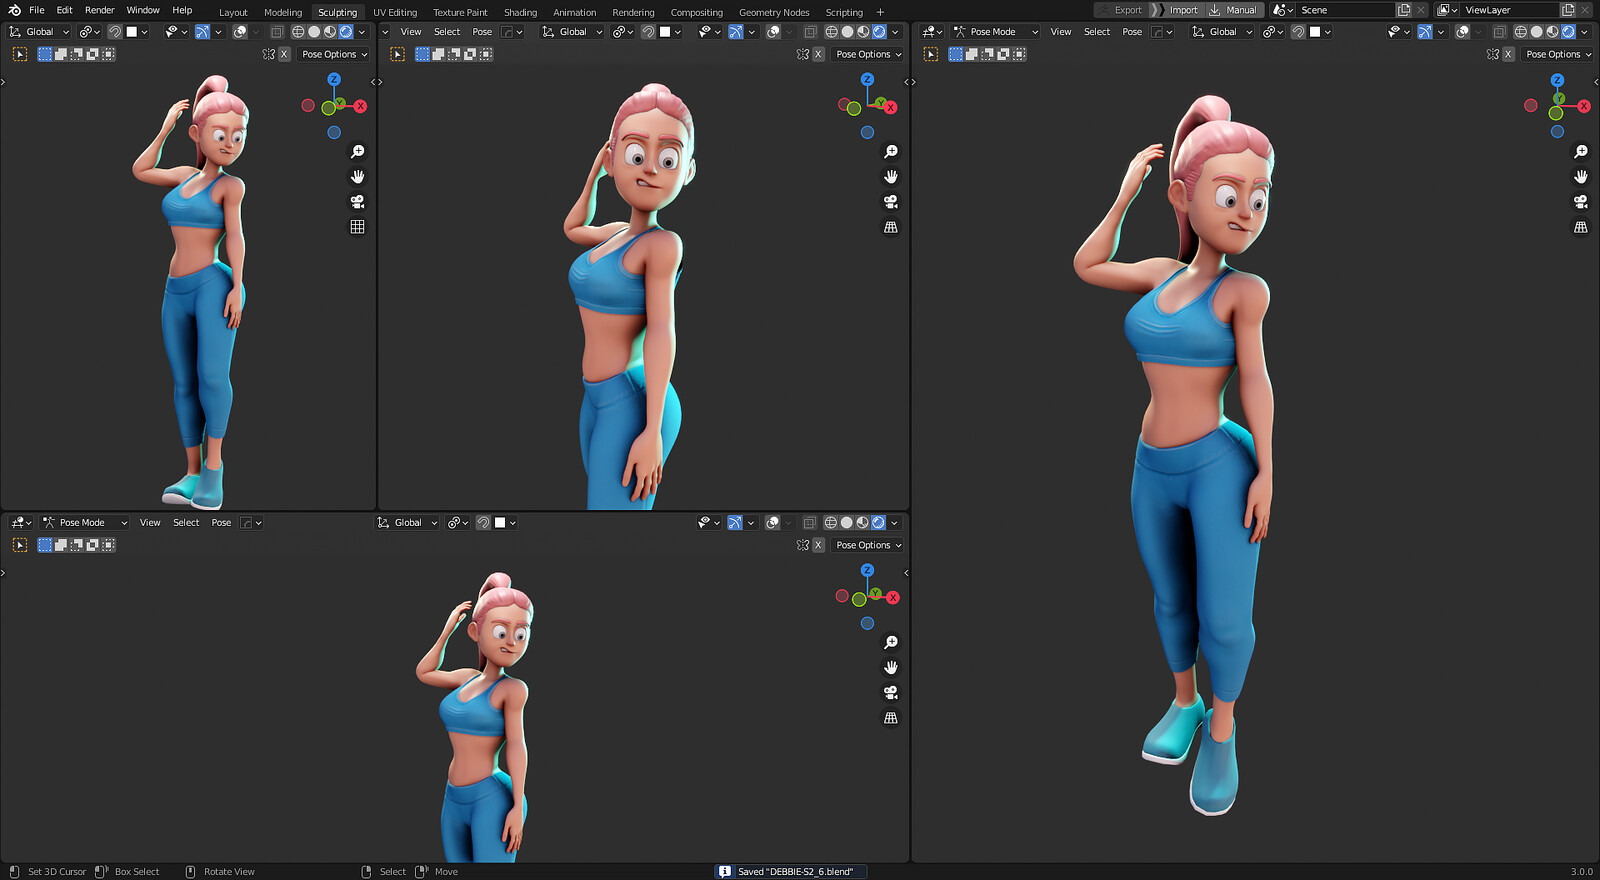Click the Export button in top bar
This screenshot has height=880, width=1600.
point(1120,10)
